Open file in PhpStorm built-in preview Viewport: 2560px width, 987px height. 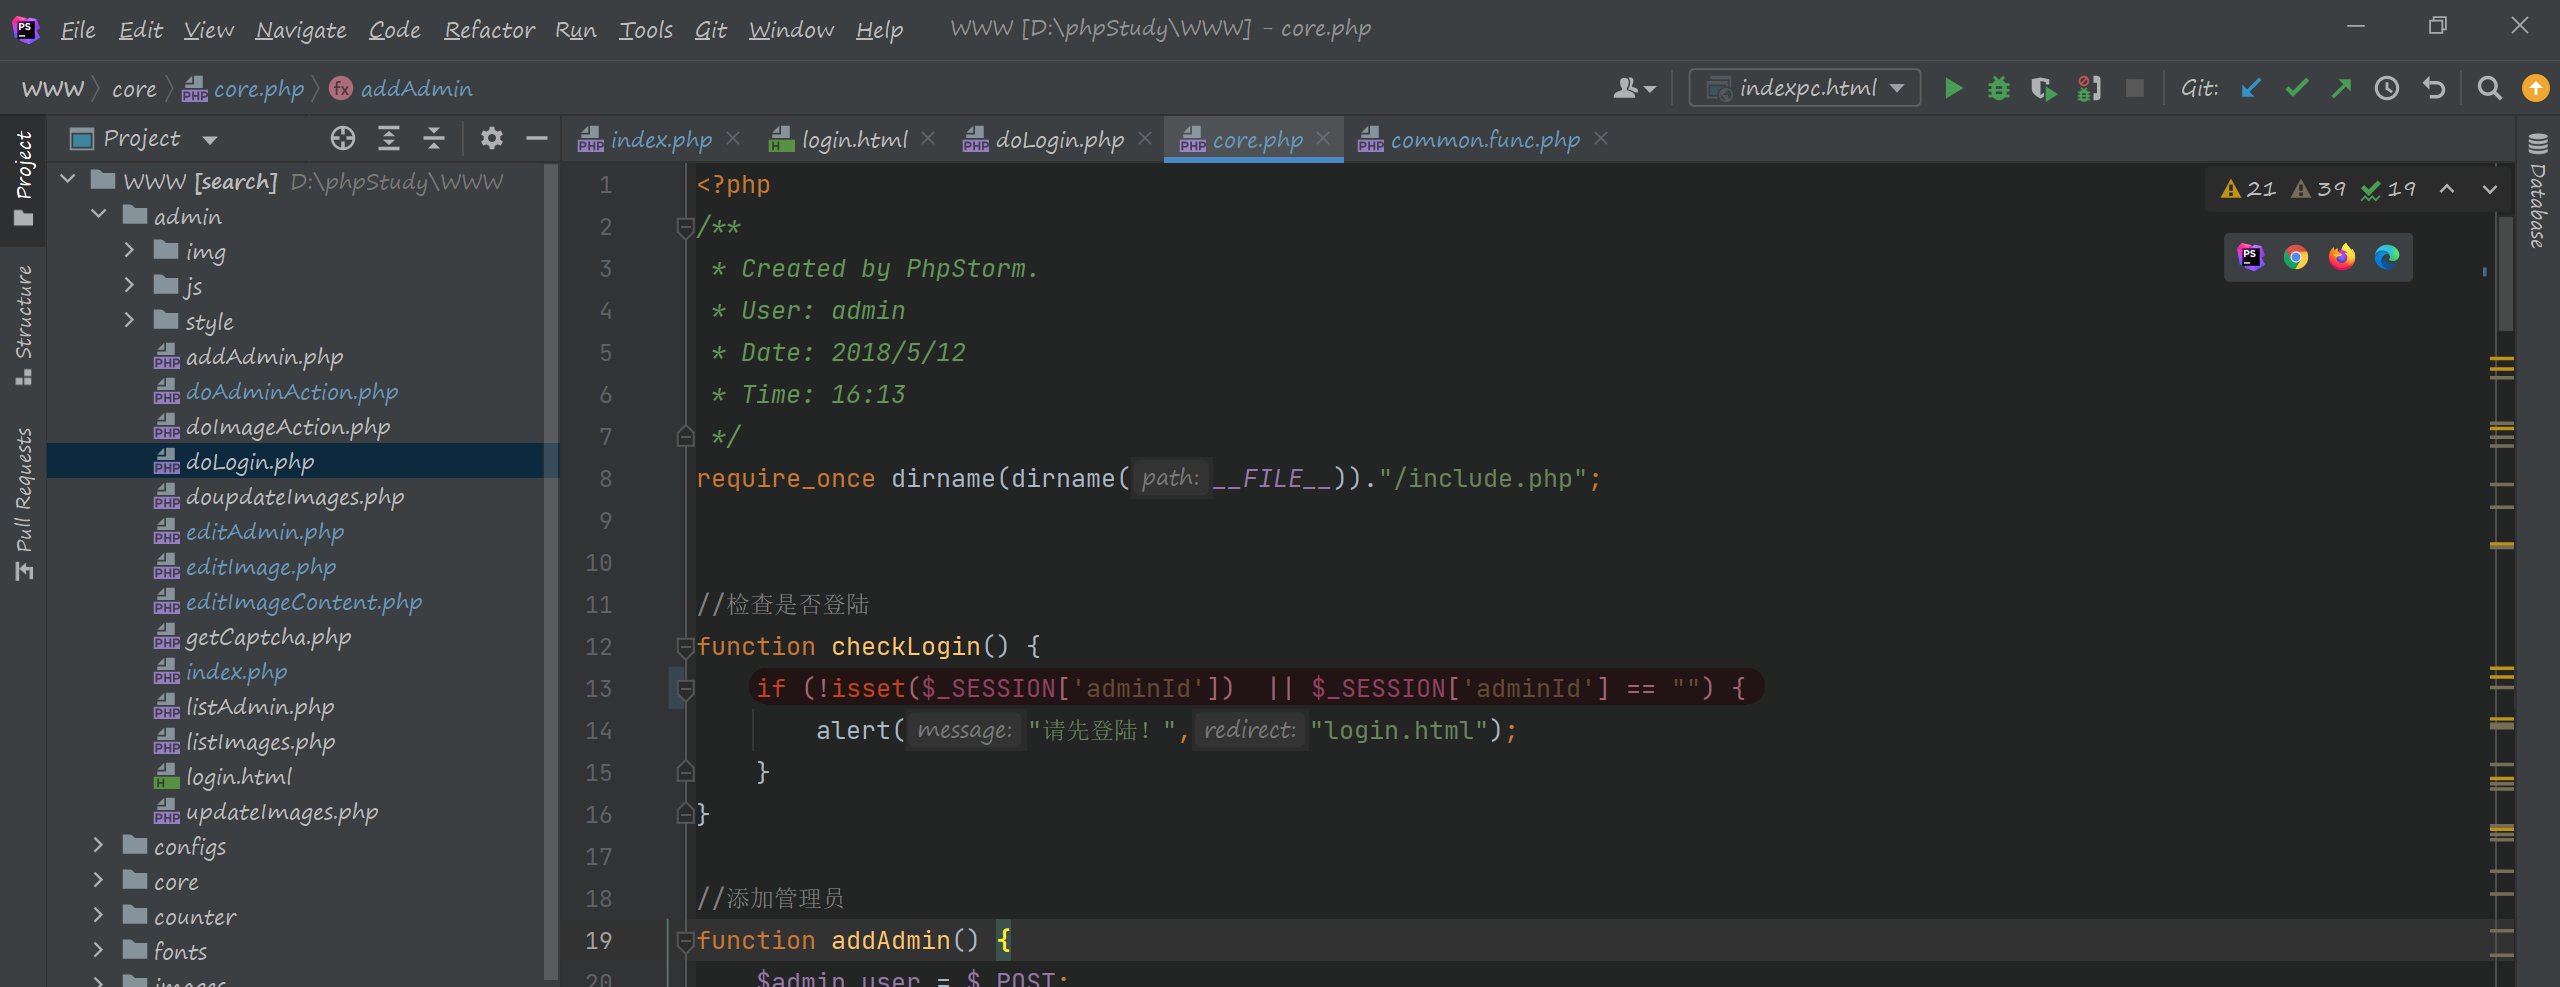[x=2250, y=257]
